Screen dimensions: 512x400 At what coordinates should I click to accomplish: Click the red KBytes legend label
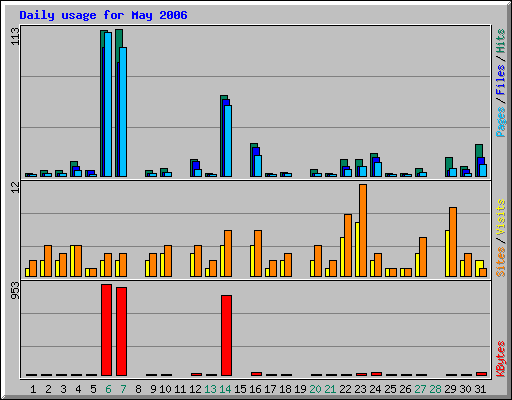[x=501, y=359]
